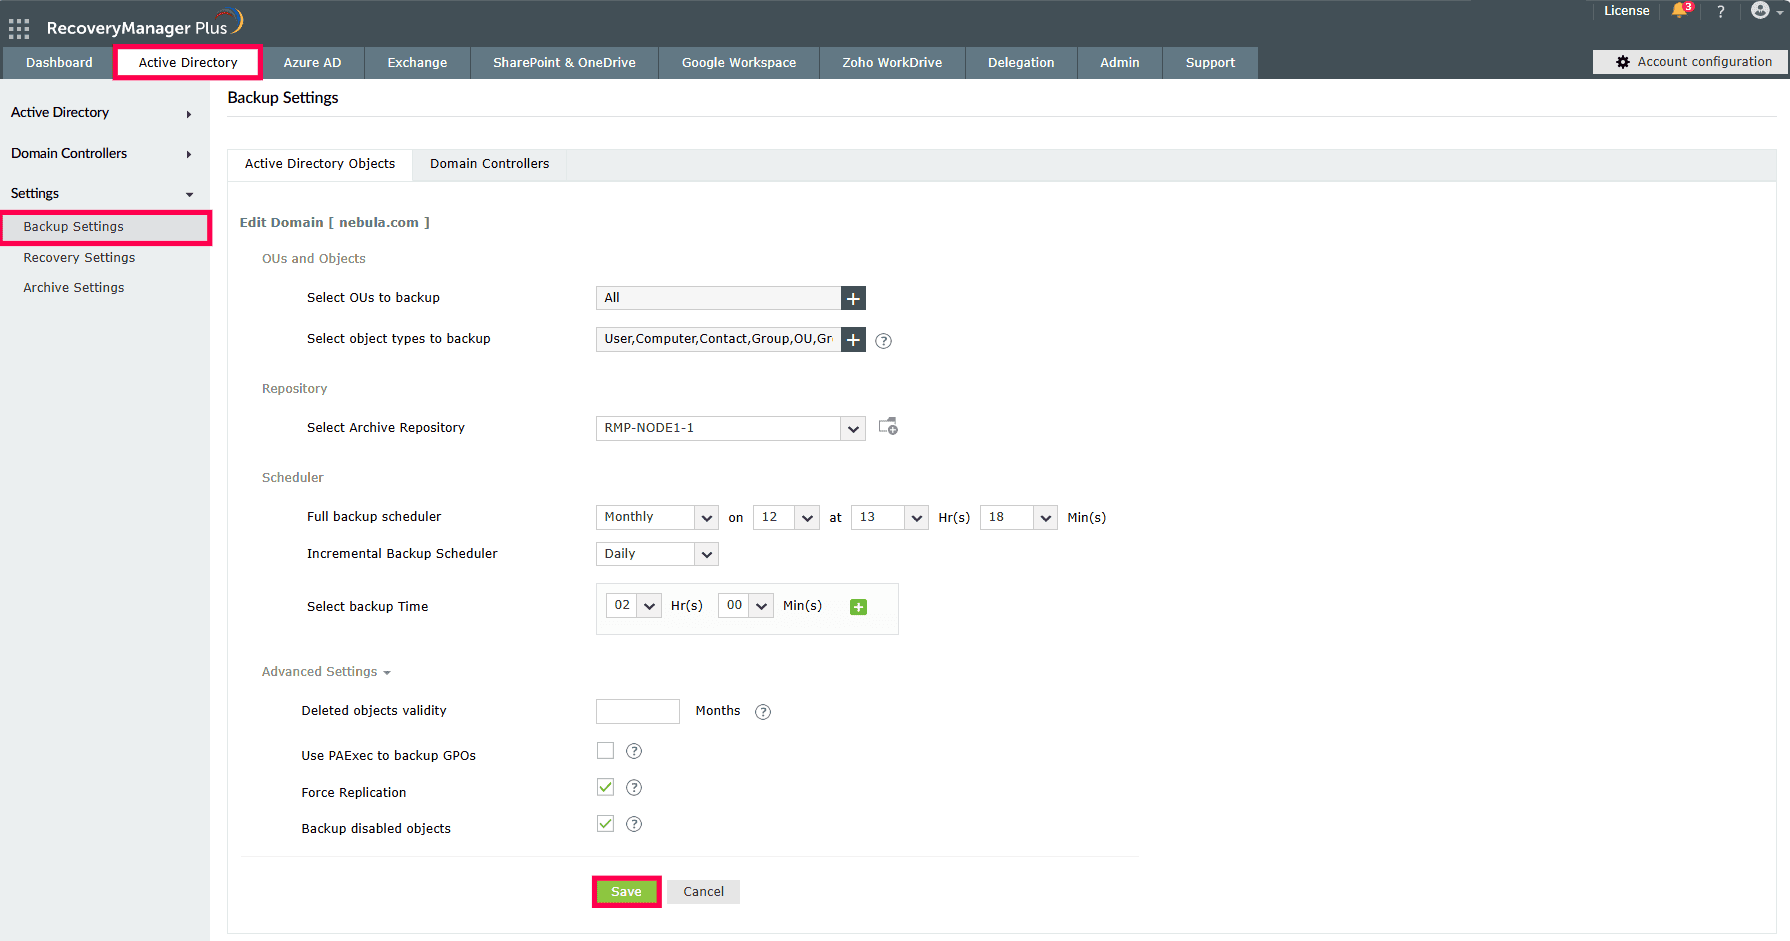Toggle the Force Replication checkbox
Image resolution: width=1790 pixels, height=941 pixels.
[x=605, y=787]
